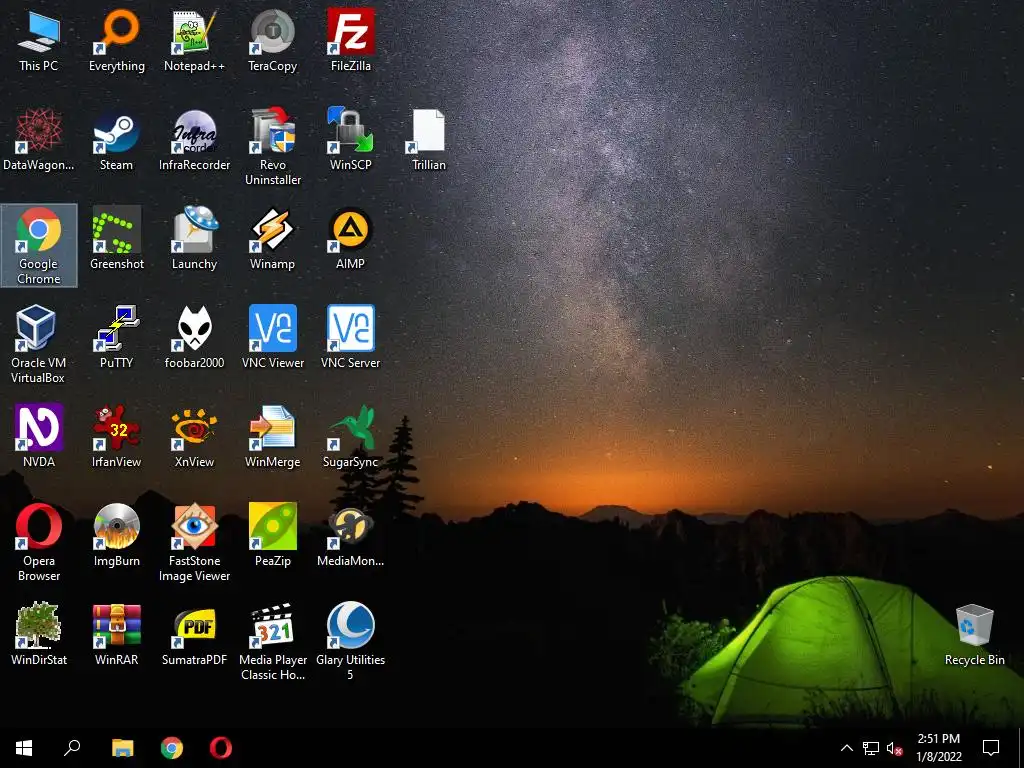Launch Opera from the taskbar

221,748
